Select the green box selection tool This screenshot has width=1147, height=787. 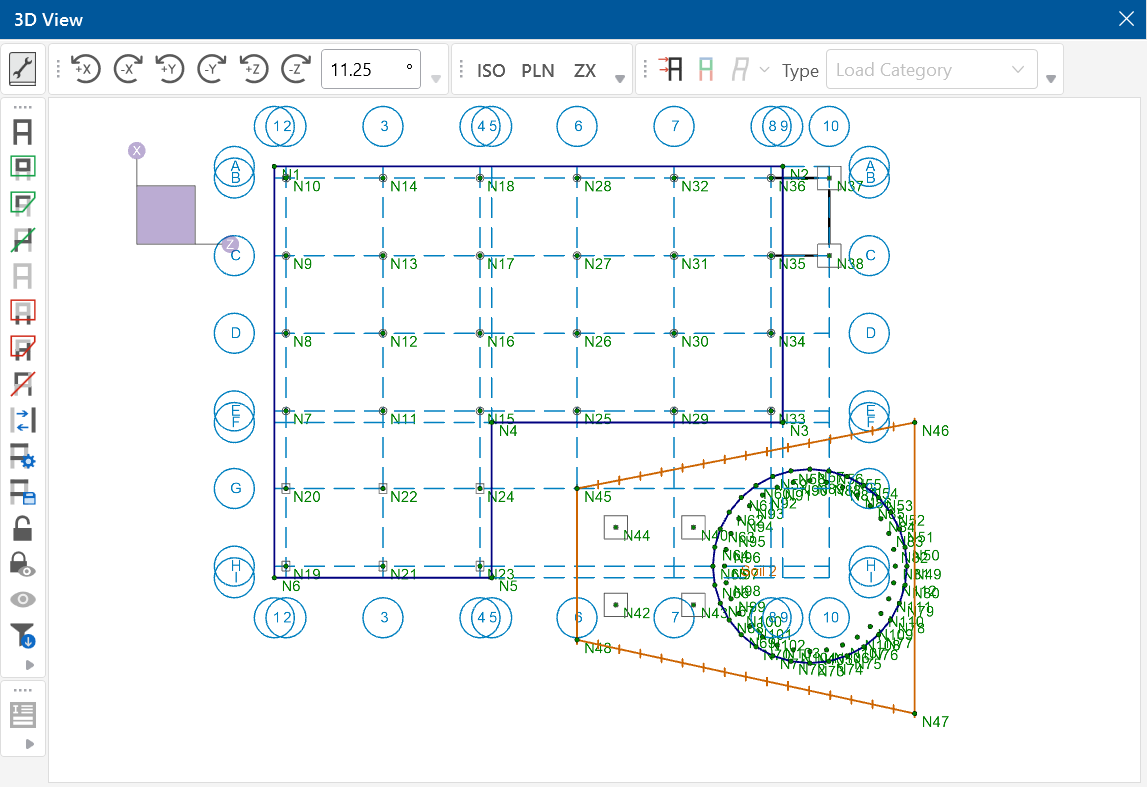point(23,167)
